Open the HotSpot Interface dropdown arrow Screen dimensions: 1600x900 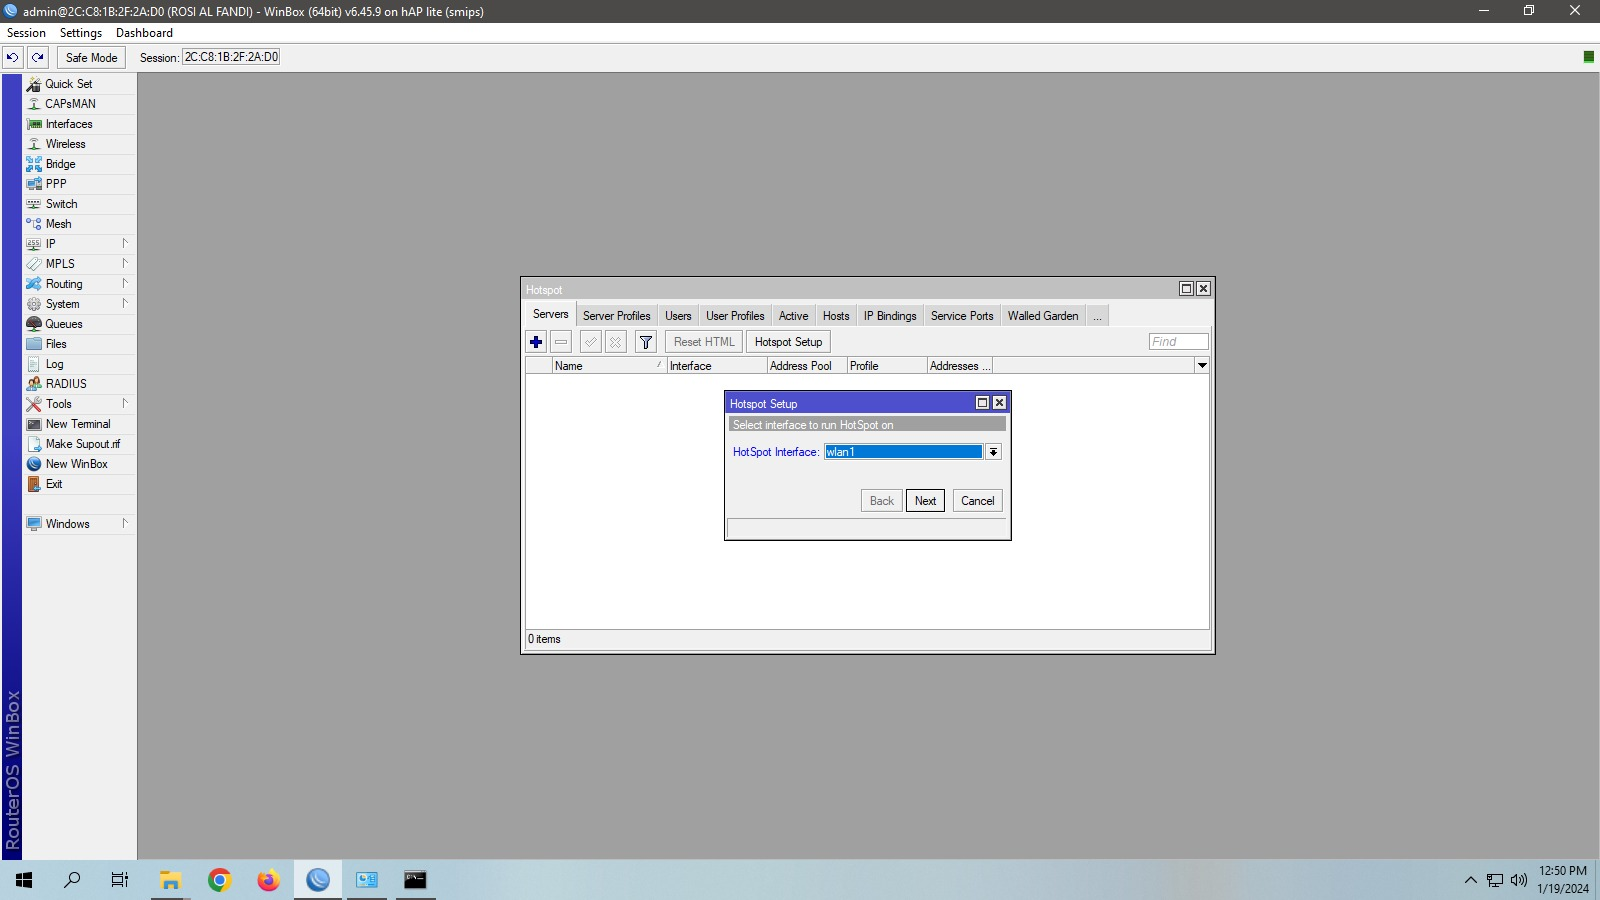993,452
